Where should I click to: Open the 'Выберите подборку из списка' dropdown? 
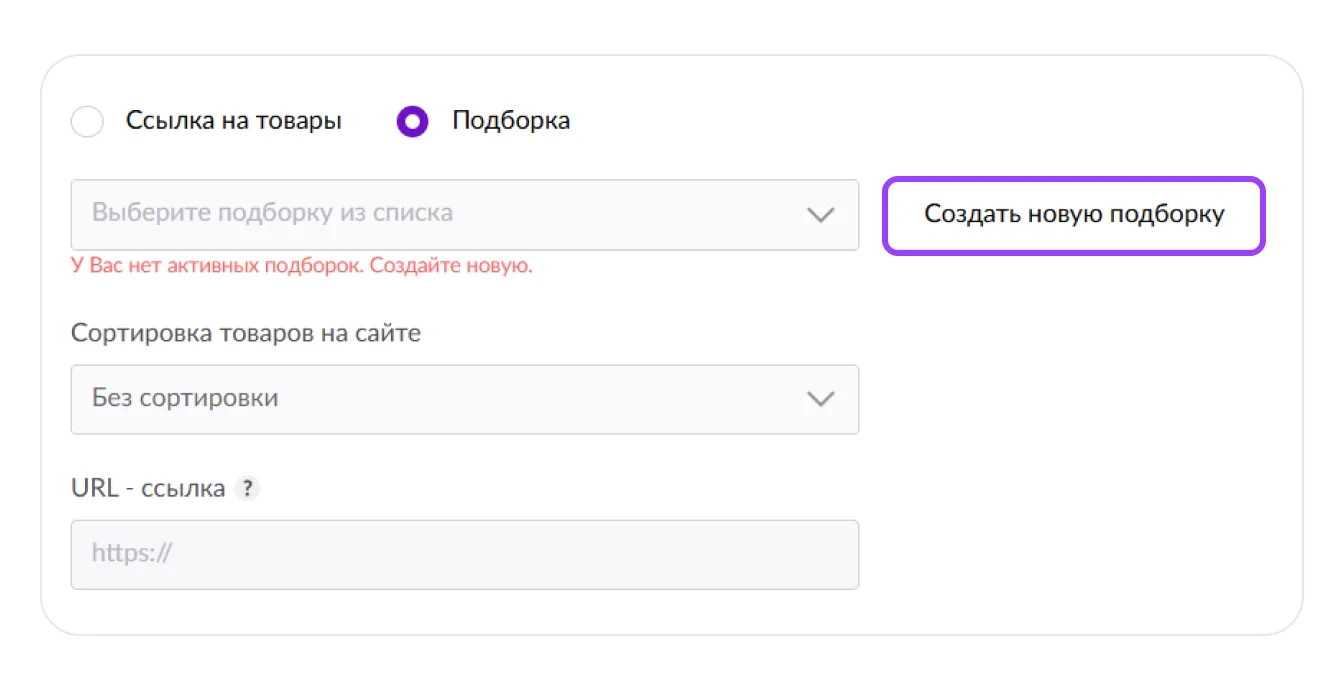464,215
